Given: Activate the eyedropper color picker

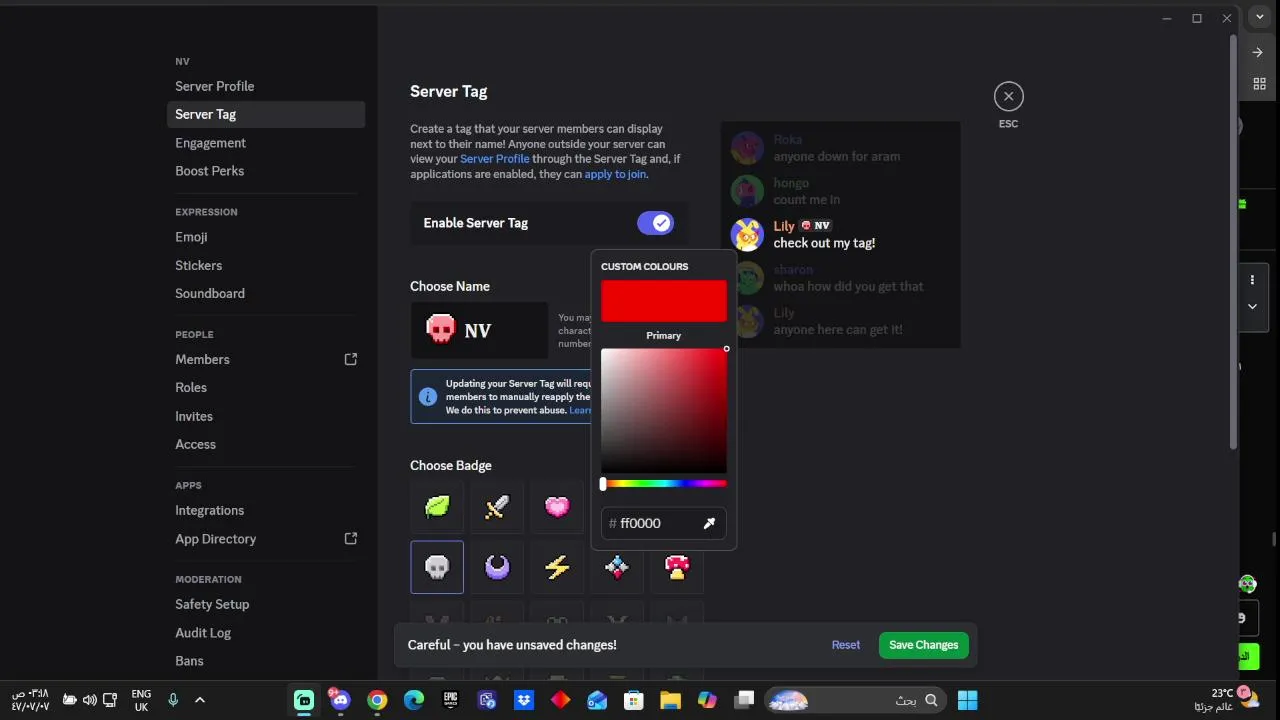Looking at the screenshot, I should click(709, 523).
